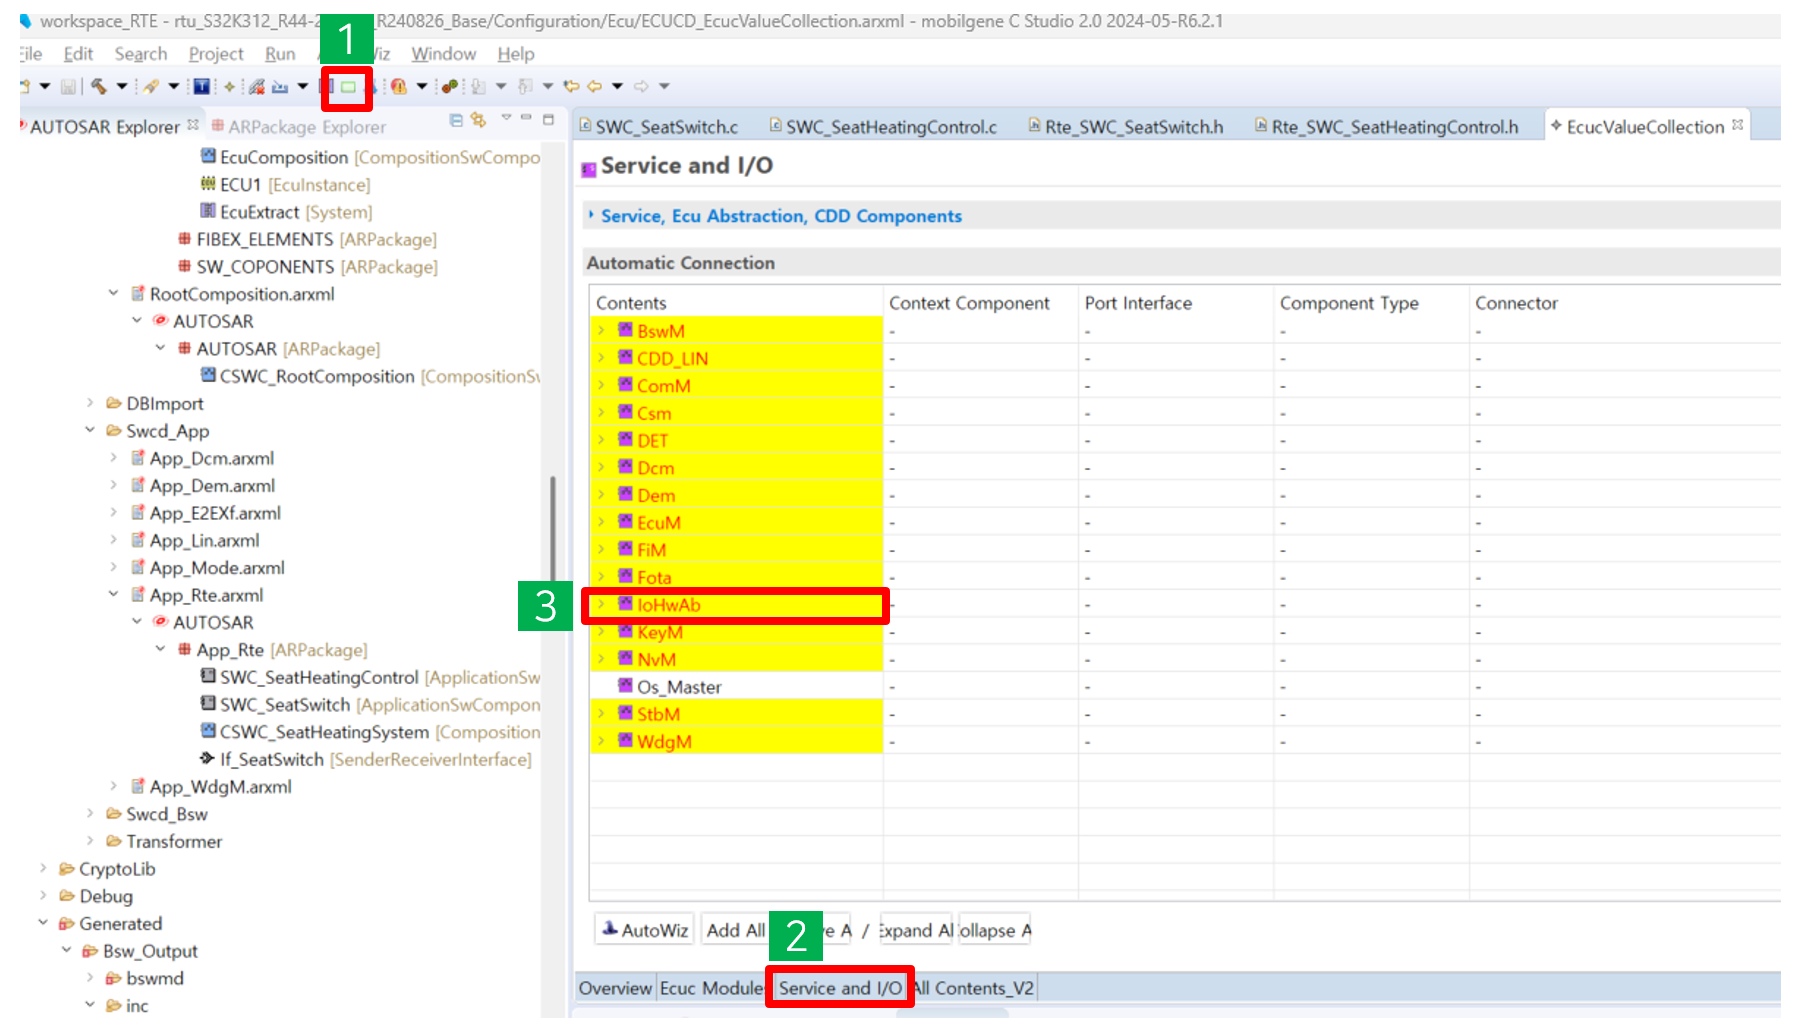Click the blue T icon in toolbar
1794x1031 pixels.
point(201,87)
